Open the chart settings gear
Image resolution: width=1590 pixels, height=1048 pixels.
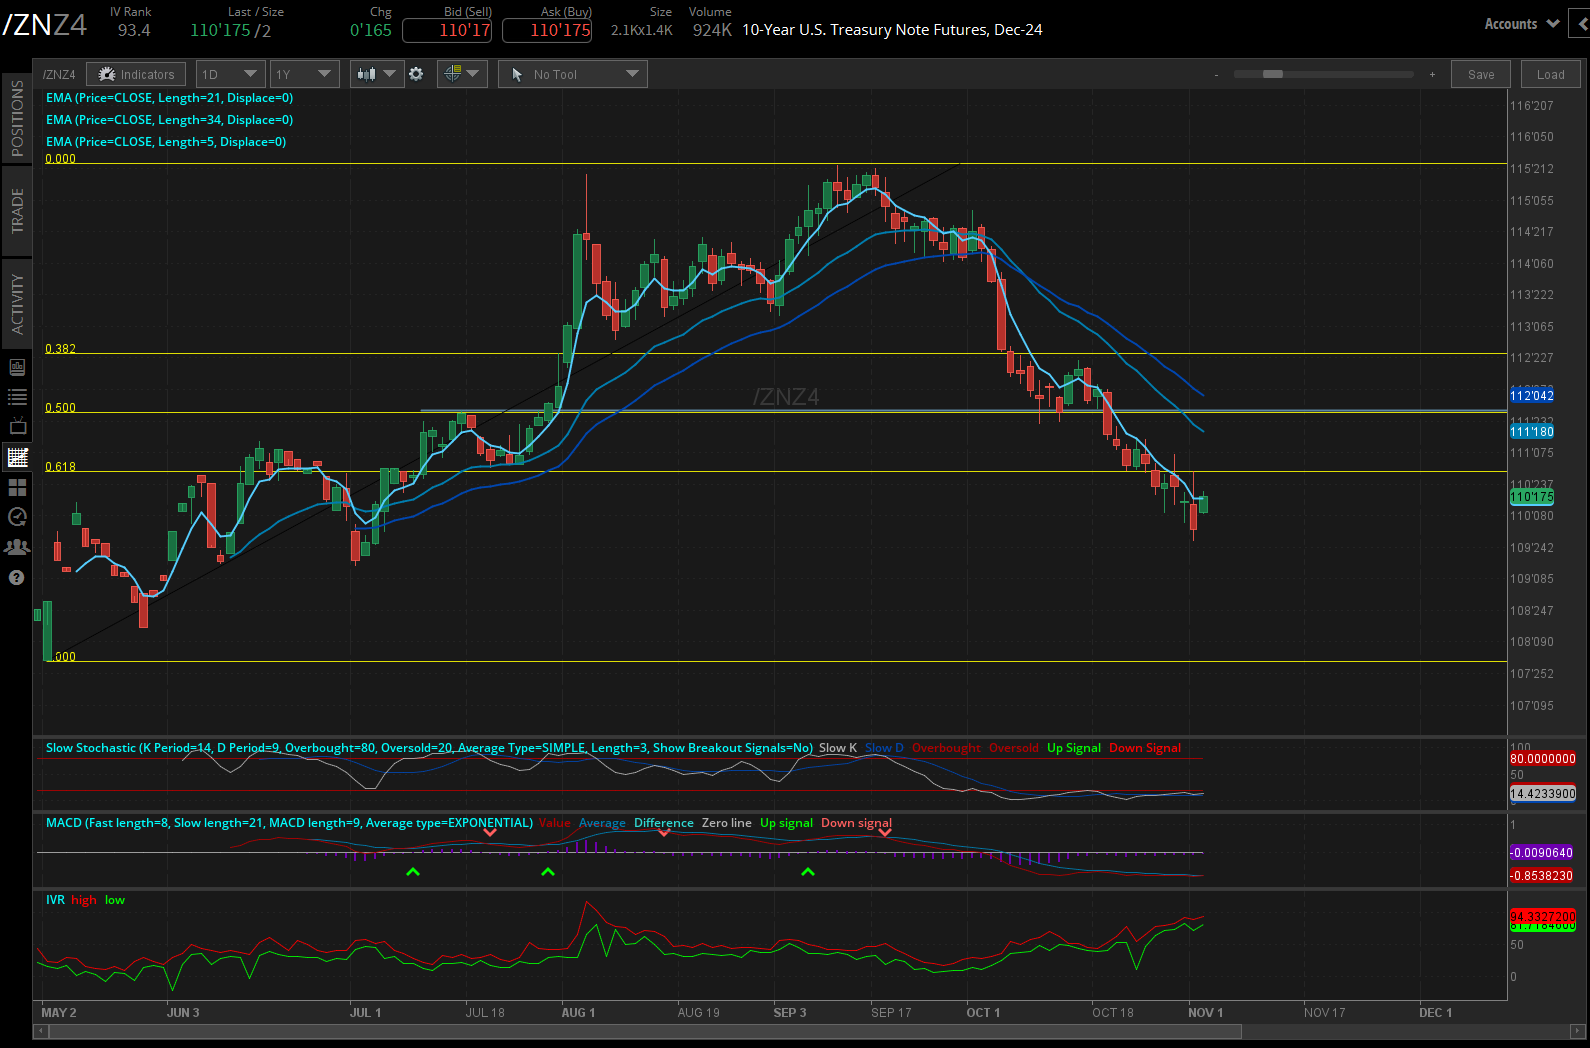[416, 74]
